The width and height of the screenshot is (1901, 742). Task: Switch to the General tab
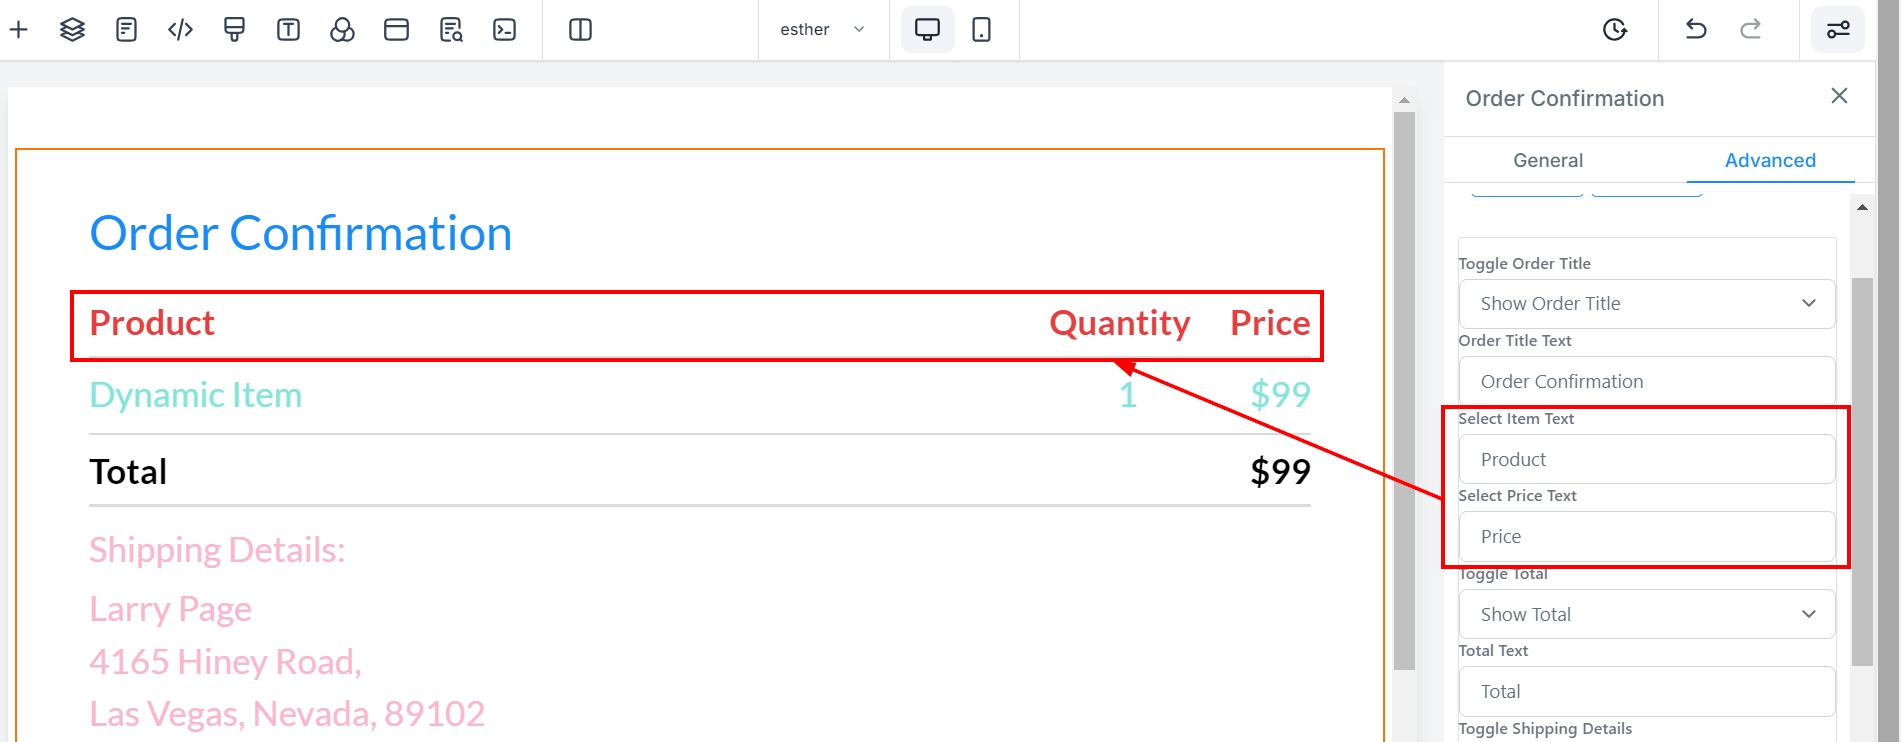coord(1548,160)
